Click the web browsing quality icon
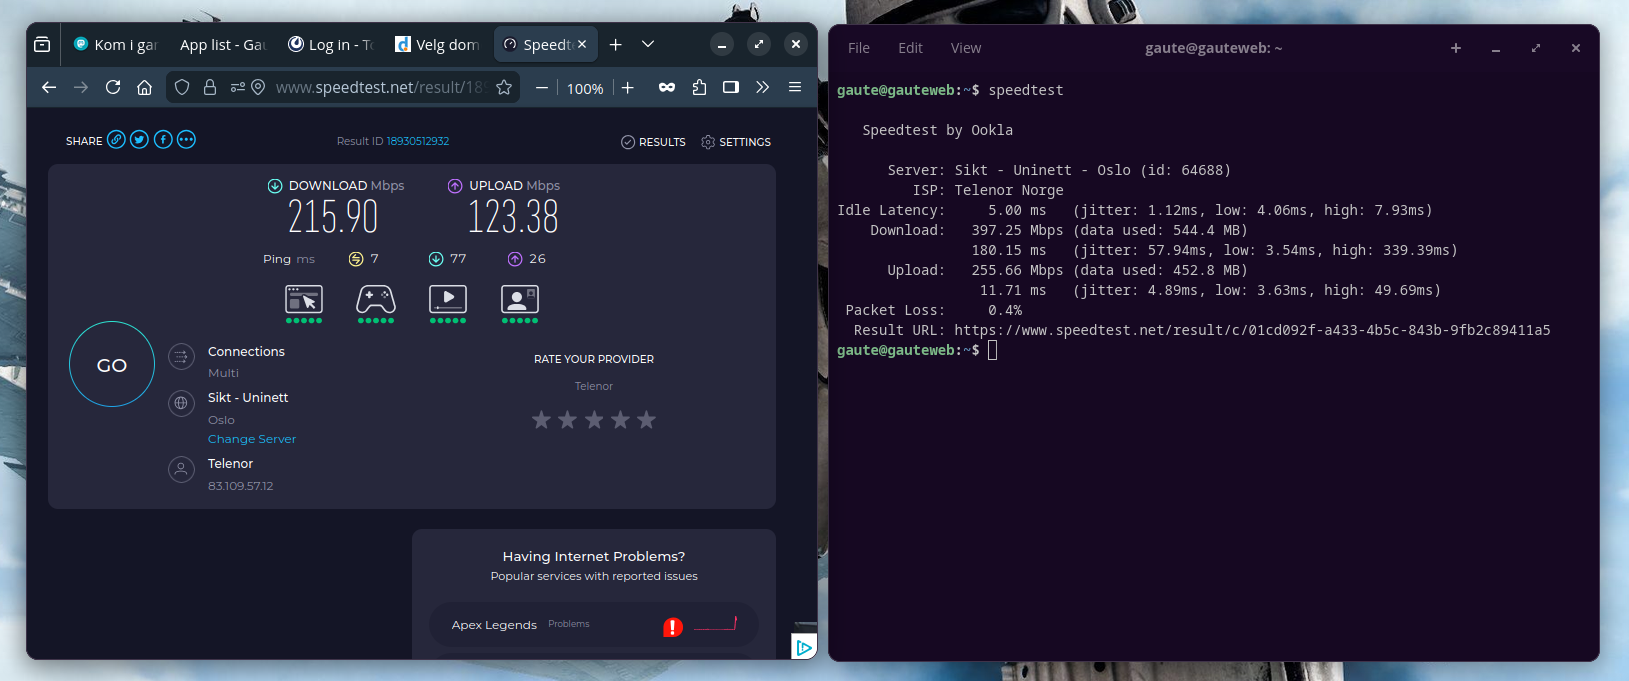The image size is (1629, 681). [x=304, y=299]
